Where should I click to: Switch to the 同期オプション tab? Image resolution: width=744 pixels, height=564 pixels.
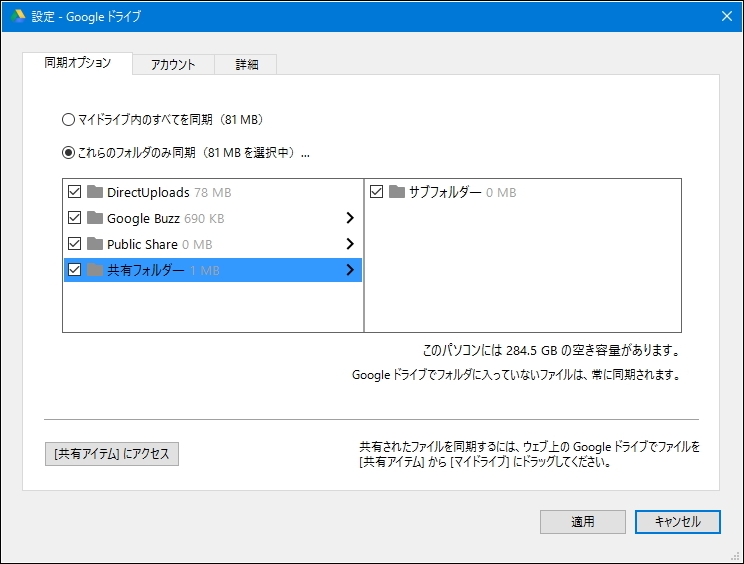tap(77, 63)
